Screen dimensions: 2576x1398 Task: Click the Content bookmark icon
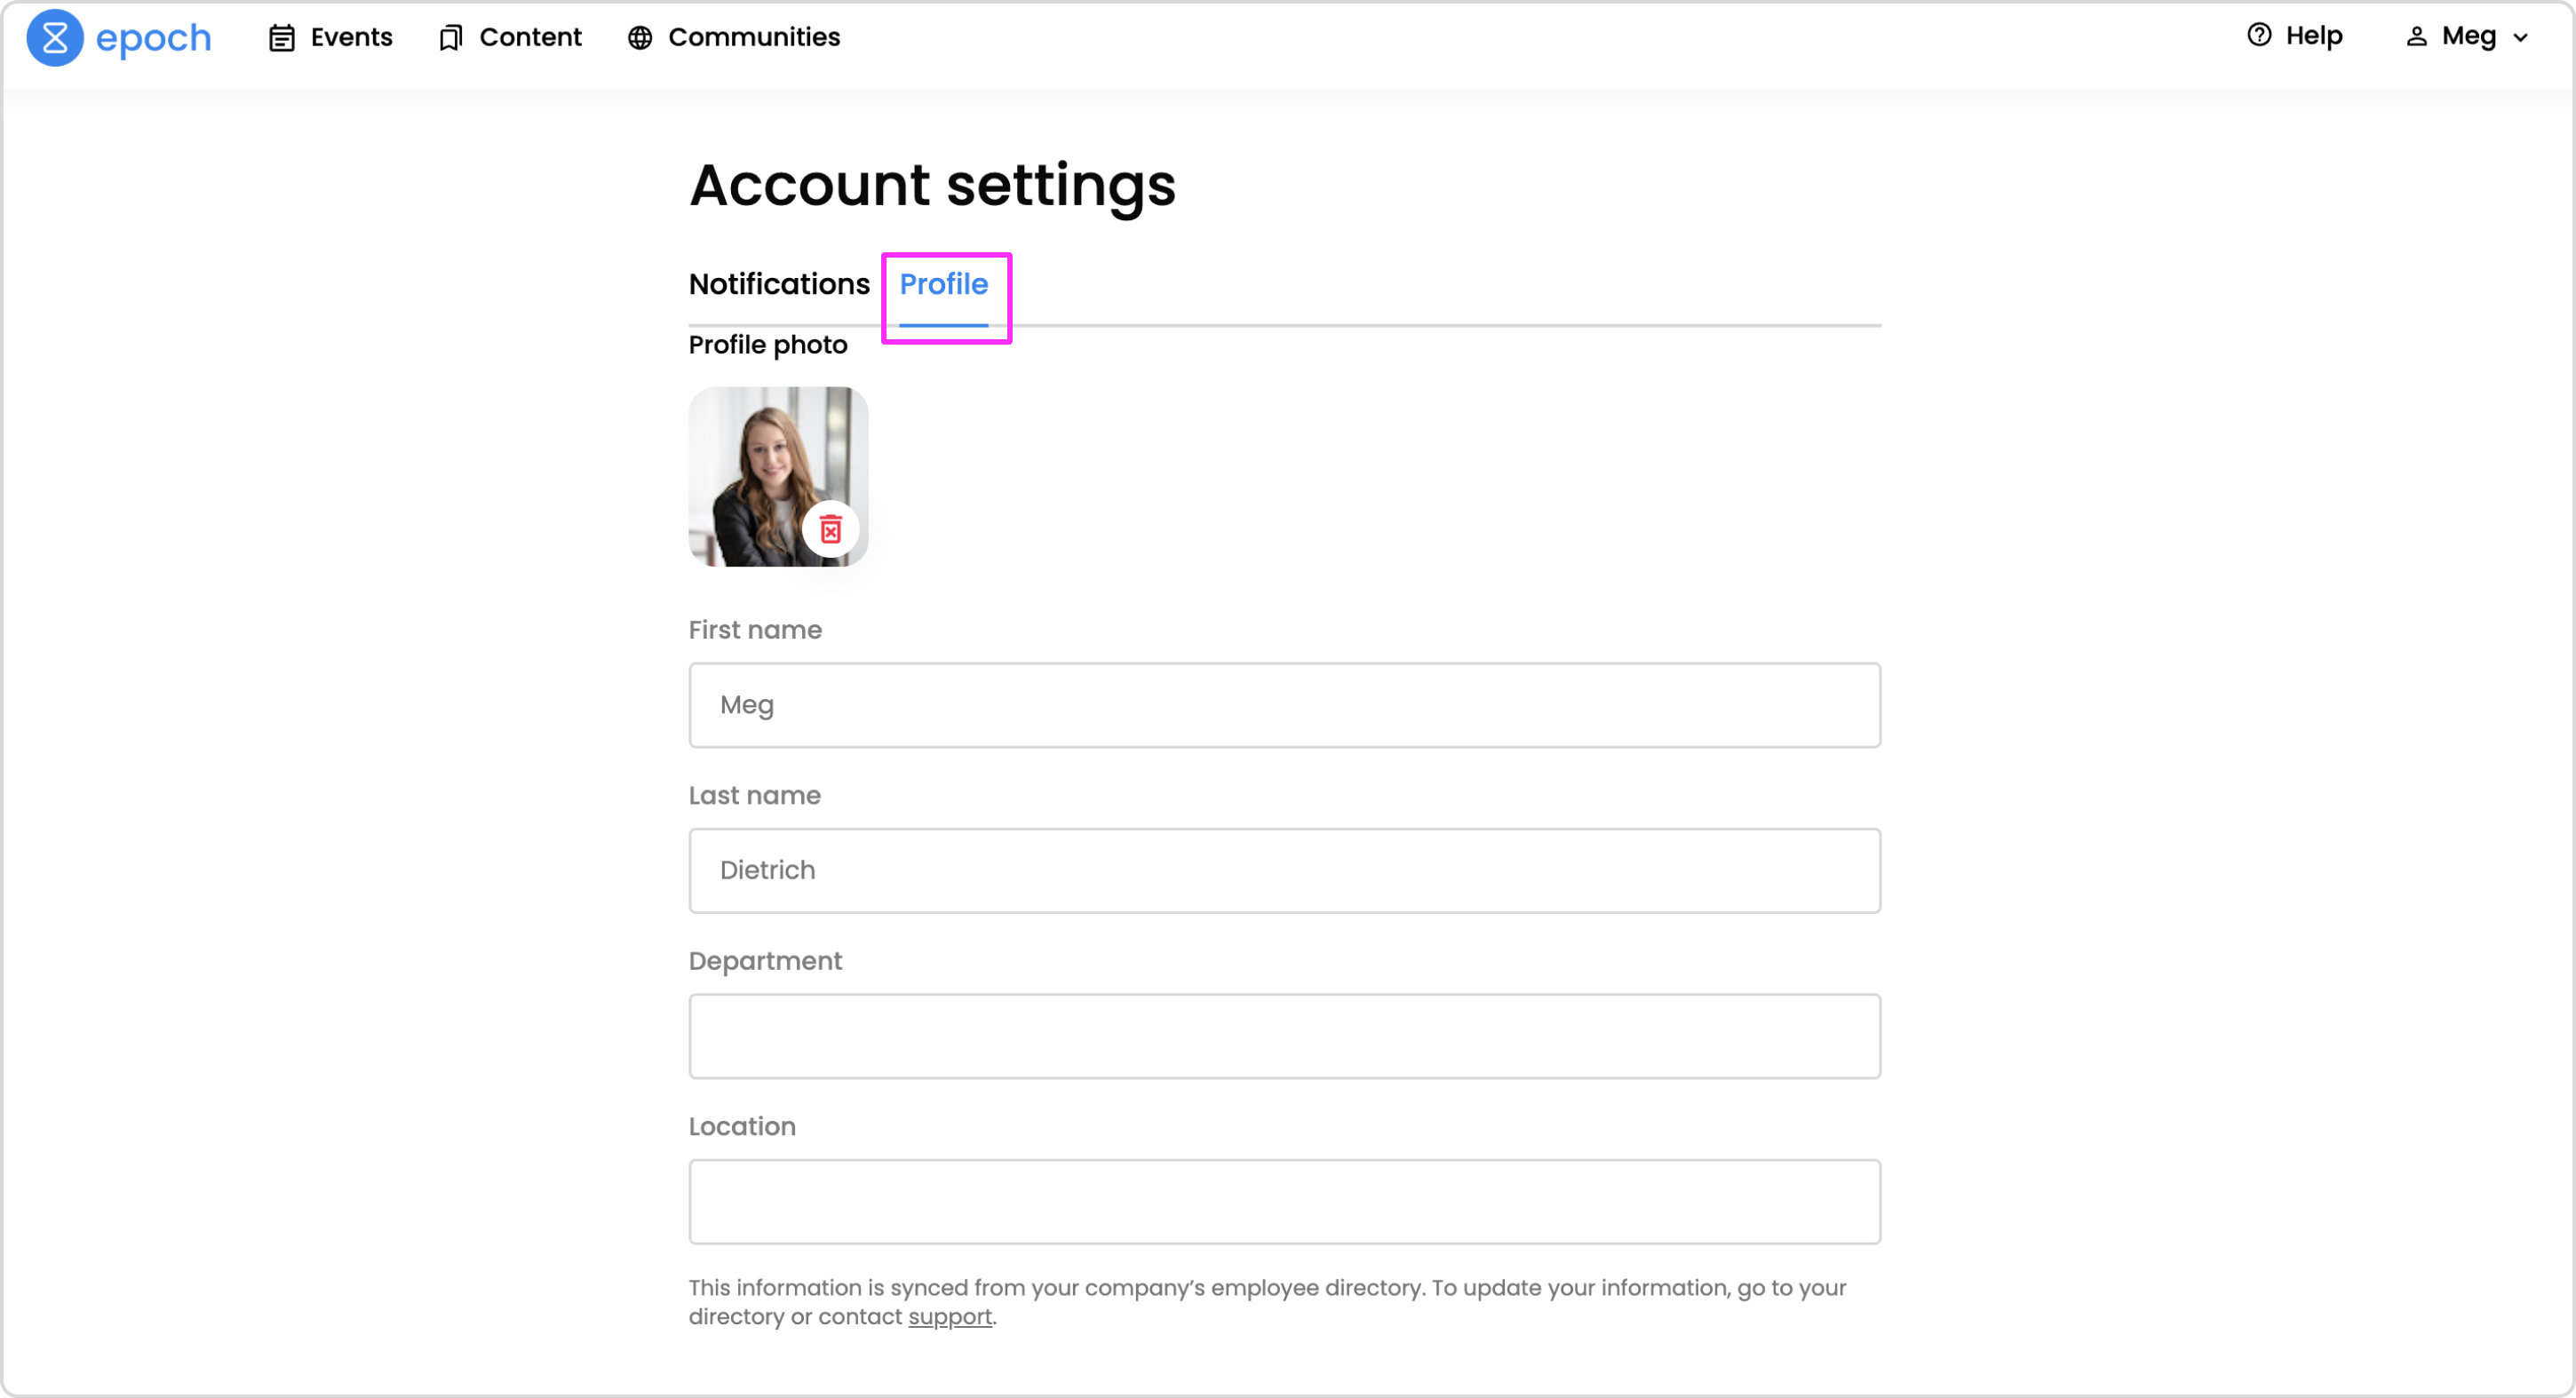451,38
